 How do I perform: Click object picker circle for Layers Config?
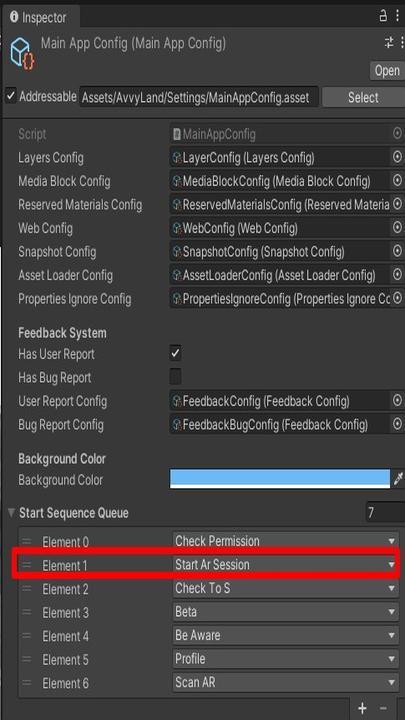(398, 158)
